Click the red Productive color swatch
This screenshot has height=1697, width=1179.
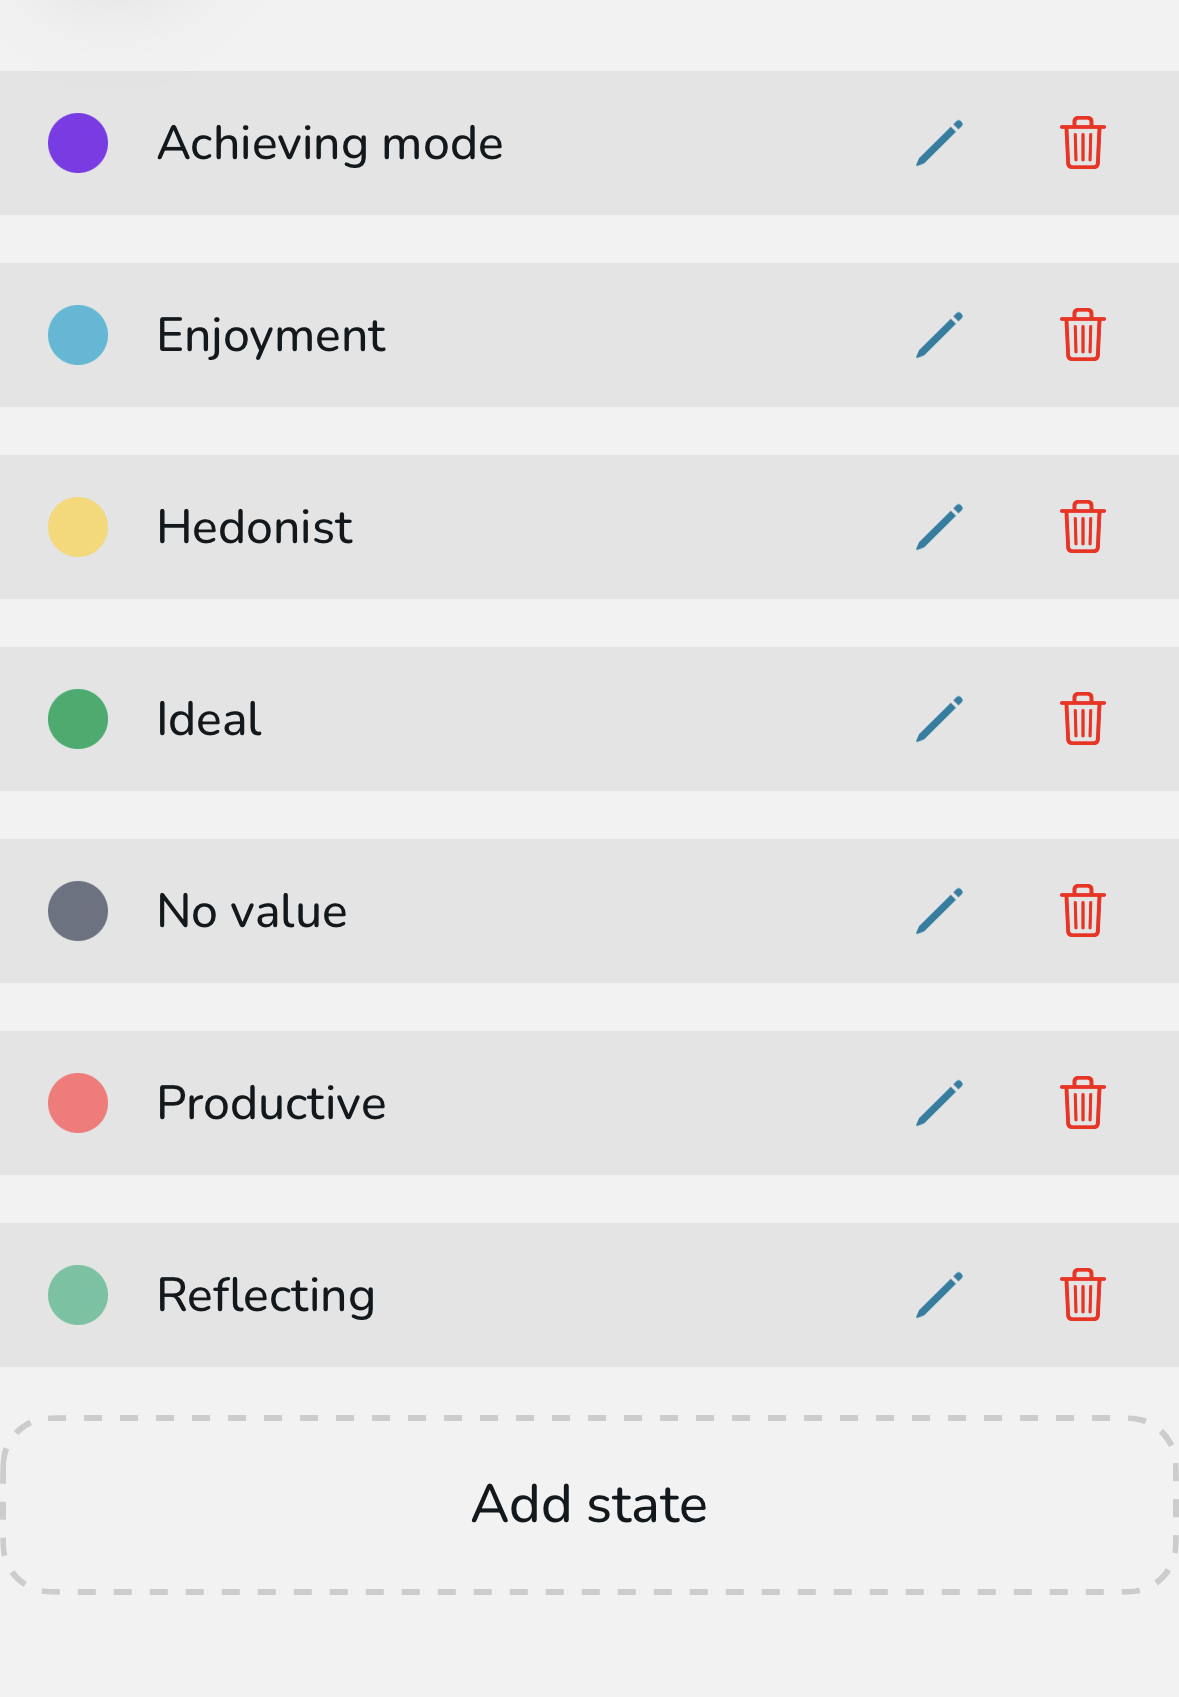tap(78, 1103)
